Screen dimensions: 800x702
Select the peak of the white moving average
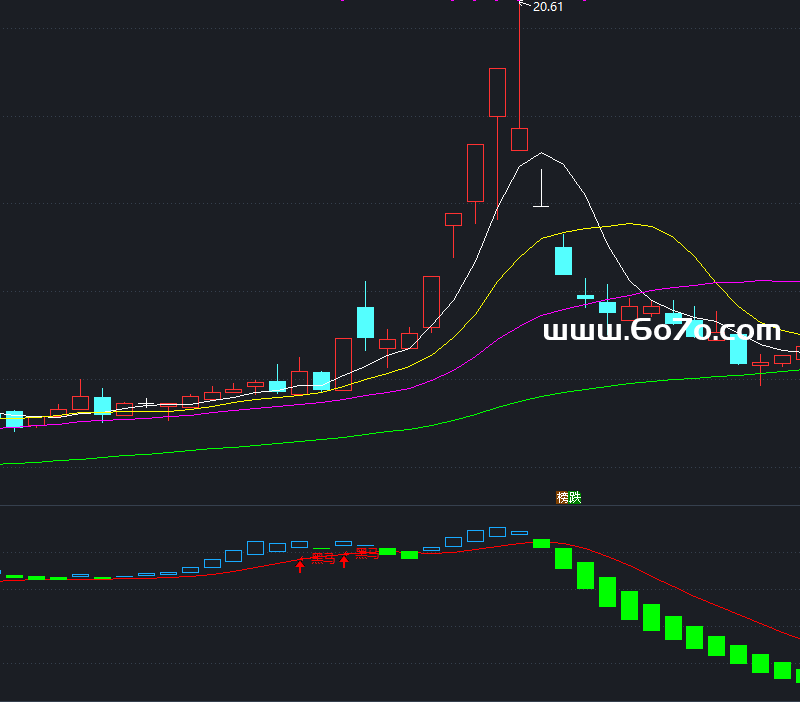541,154
